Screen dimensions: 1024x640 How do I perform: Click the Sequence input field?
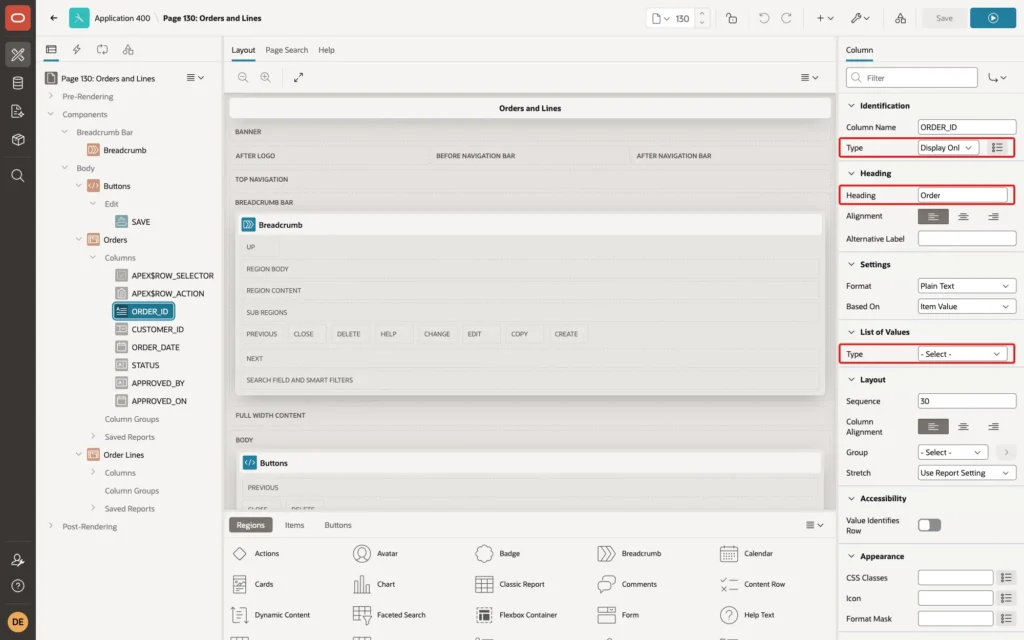coord(967,401)
